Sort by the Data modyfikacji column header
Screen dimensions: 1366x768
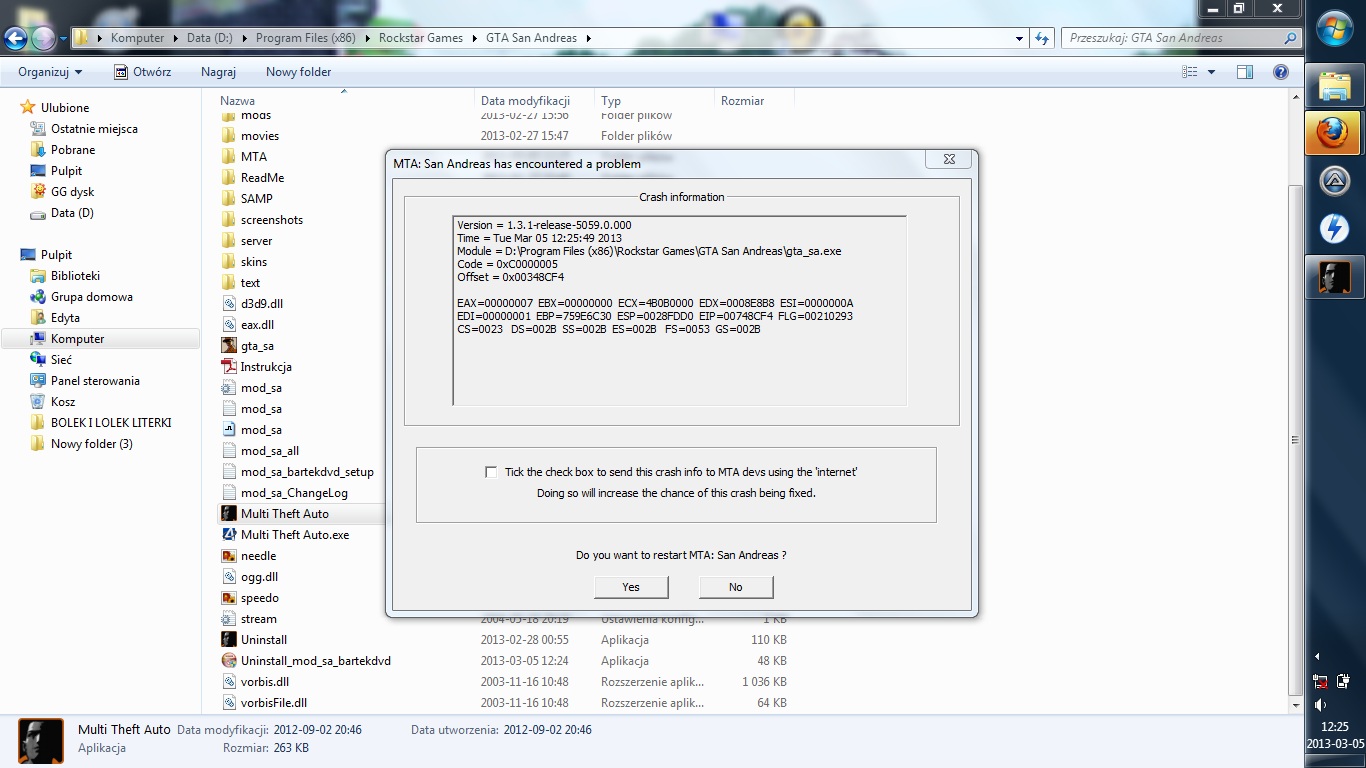(x=534, y=100)
